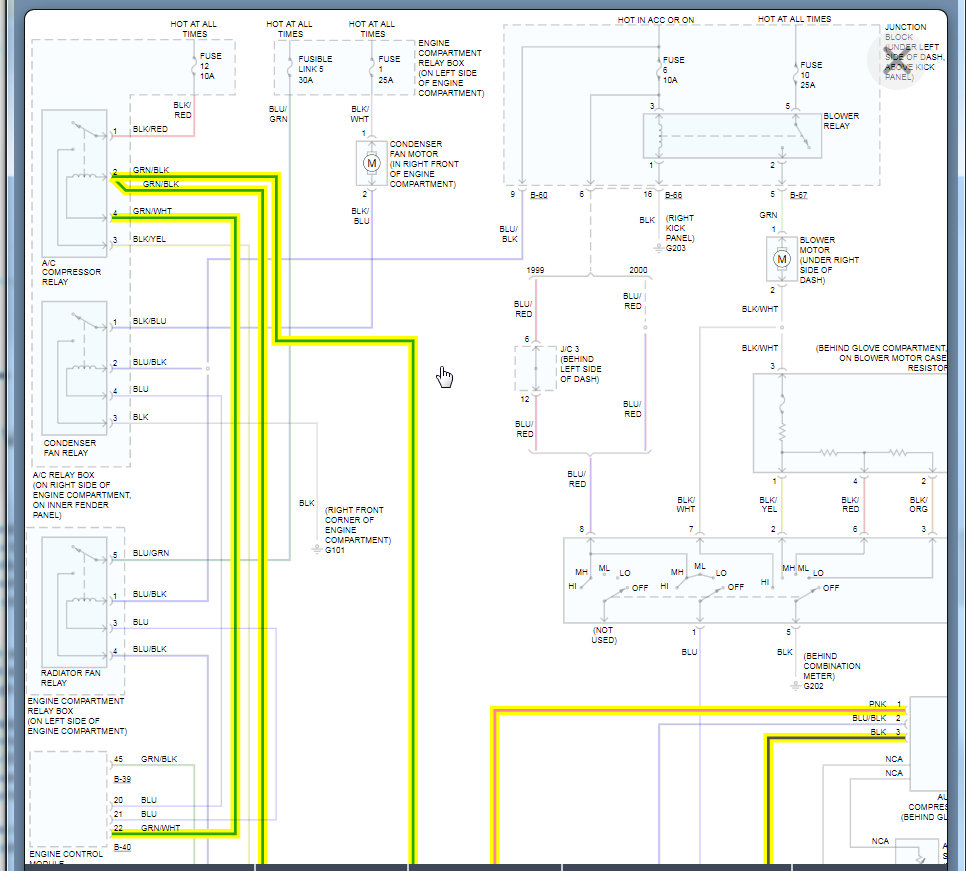Click the GRN/WHT label at control module pin 22

pyautogui.click(x=160, y=828)
